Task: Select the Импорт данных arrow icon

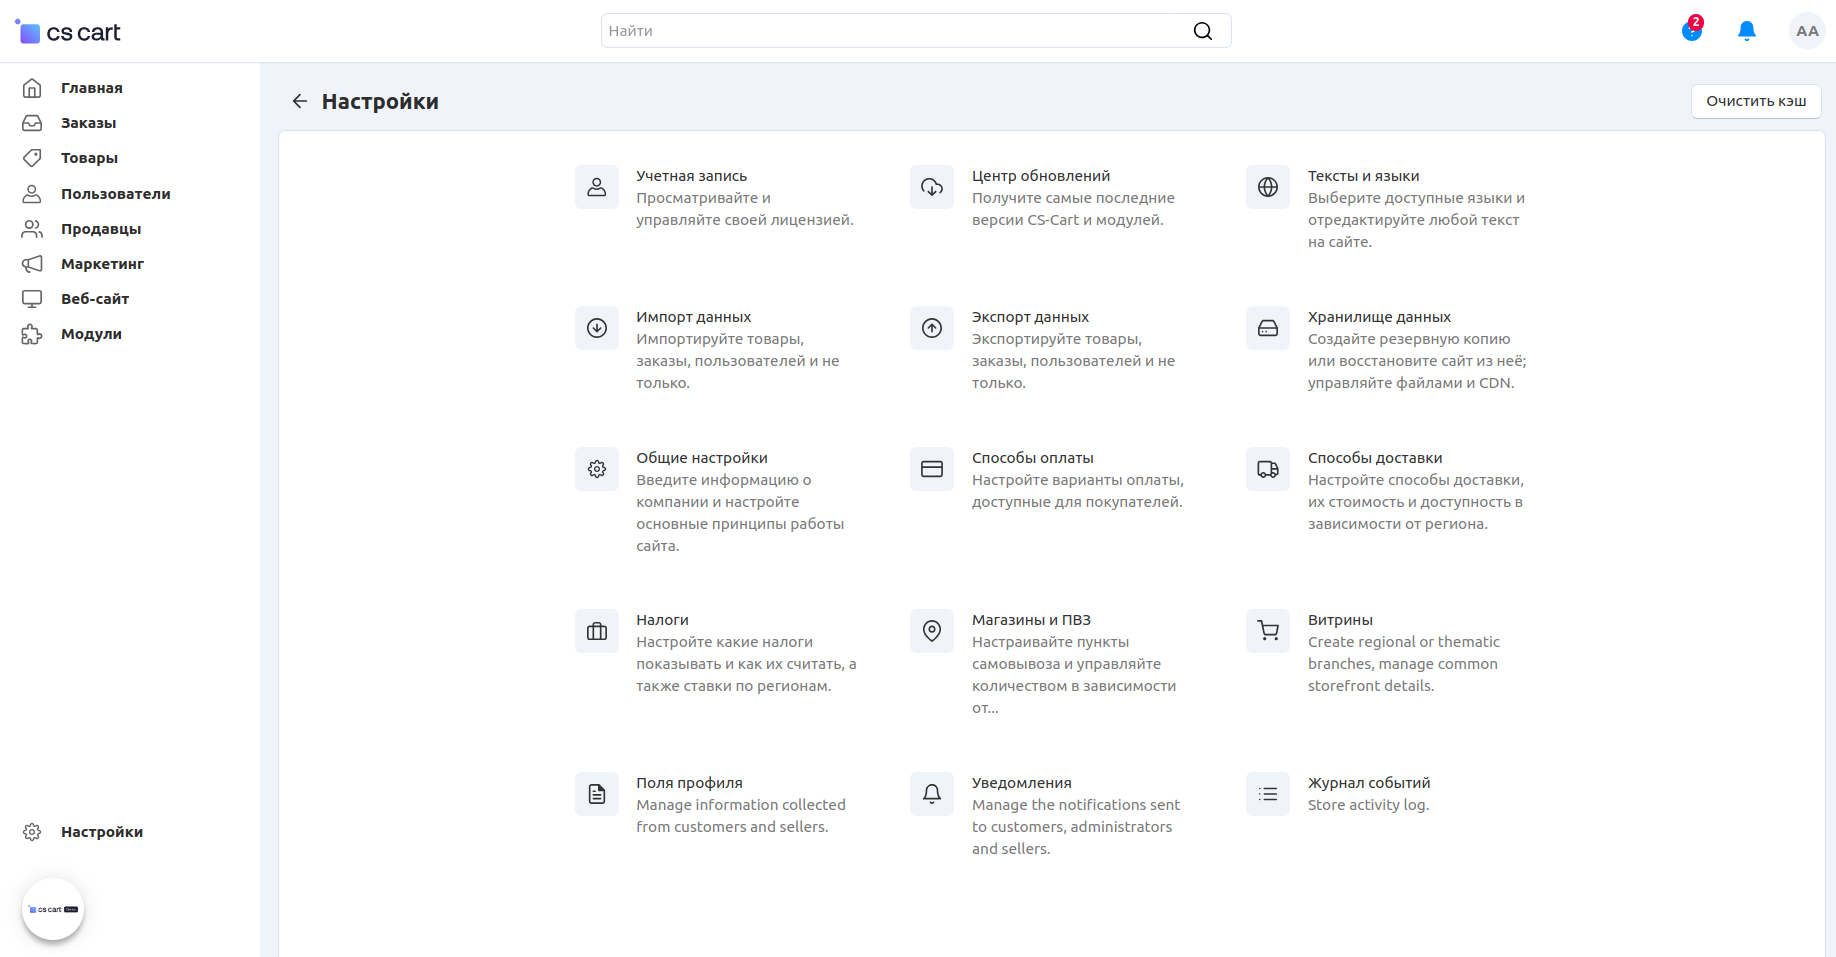Action: [596, 328]
